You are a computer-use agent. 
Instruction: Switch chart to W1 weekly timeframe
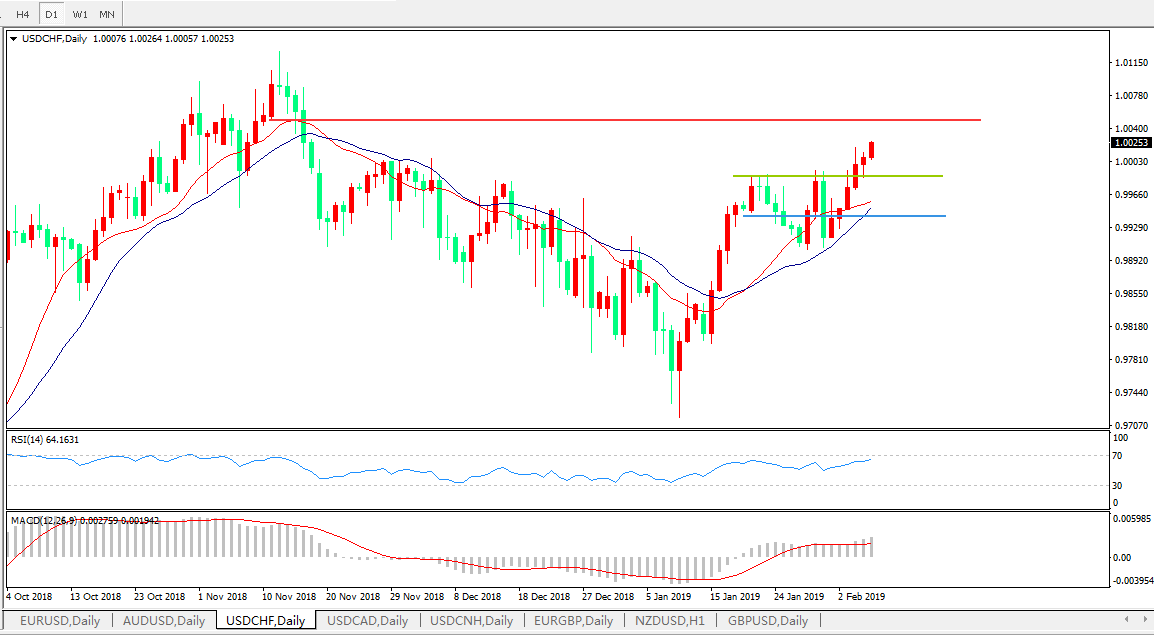[x=80, y=14]
